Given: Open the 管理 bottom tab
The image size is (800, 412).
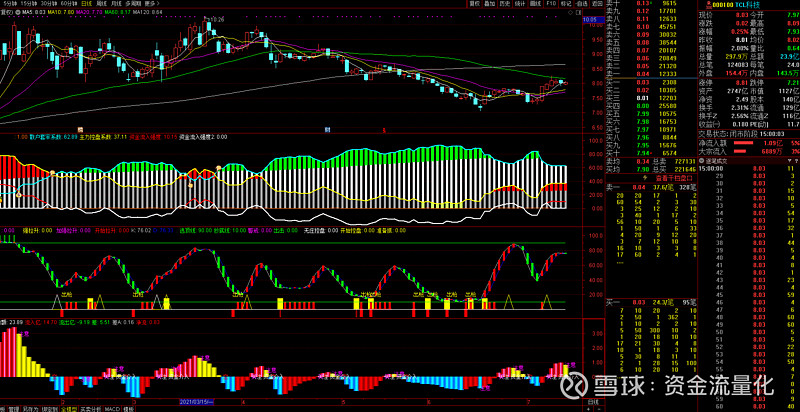Looking at the screenshot, I should click(x=14, y=408).
